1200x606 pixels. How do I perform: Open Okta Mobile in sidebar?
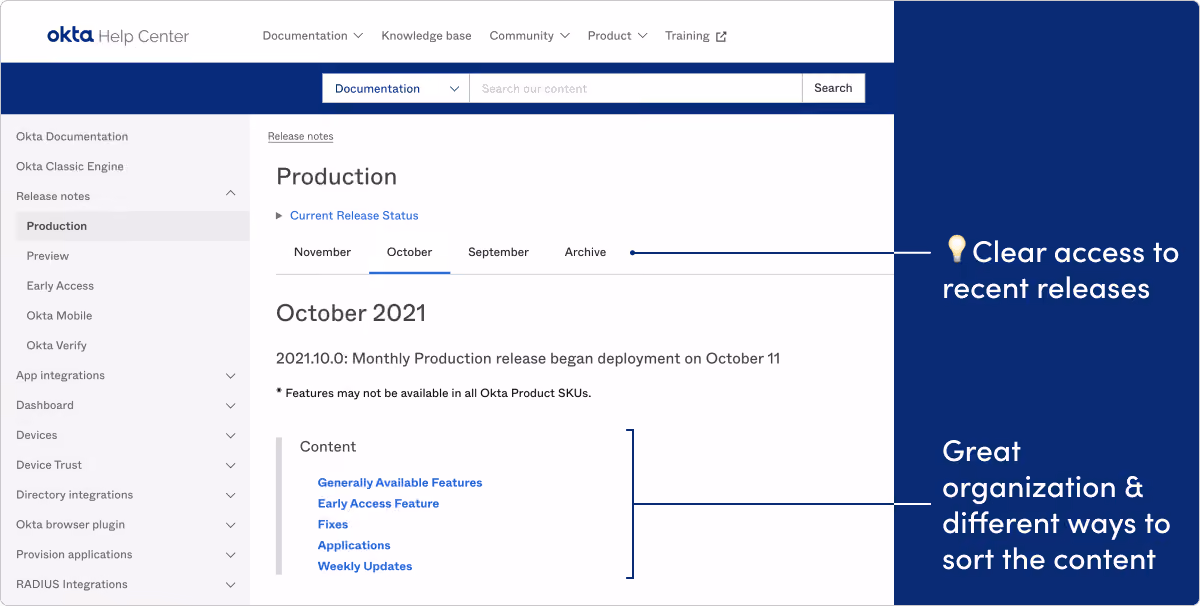coord(59,316)
